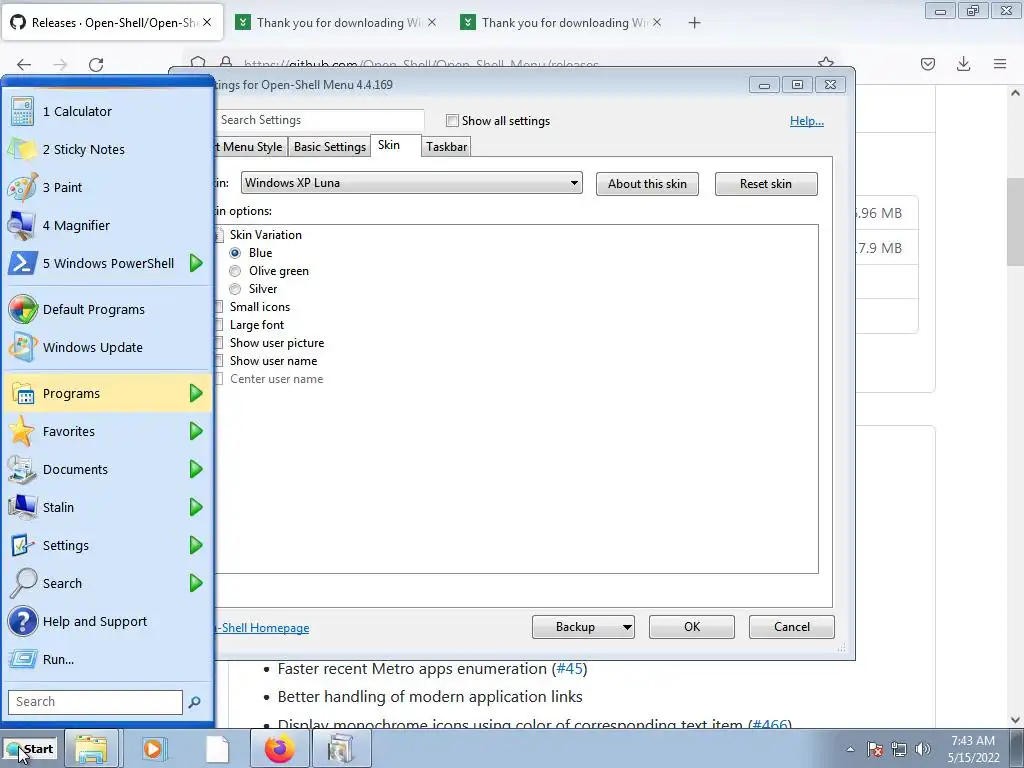Switch to Taskbar tab
The width and height of the screenshot is (1024, 768).
447,147
